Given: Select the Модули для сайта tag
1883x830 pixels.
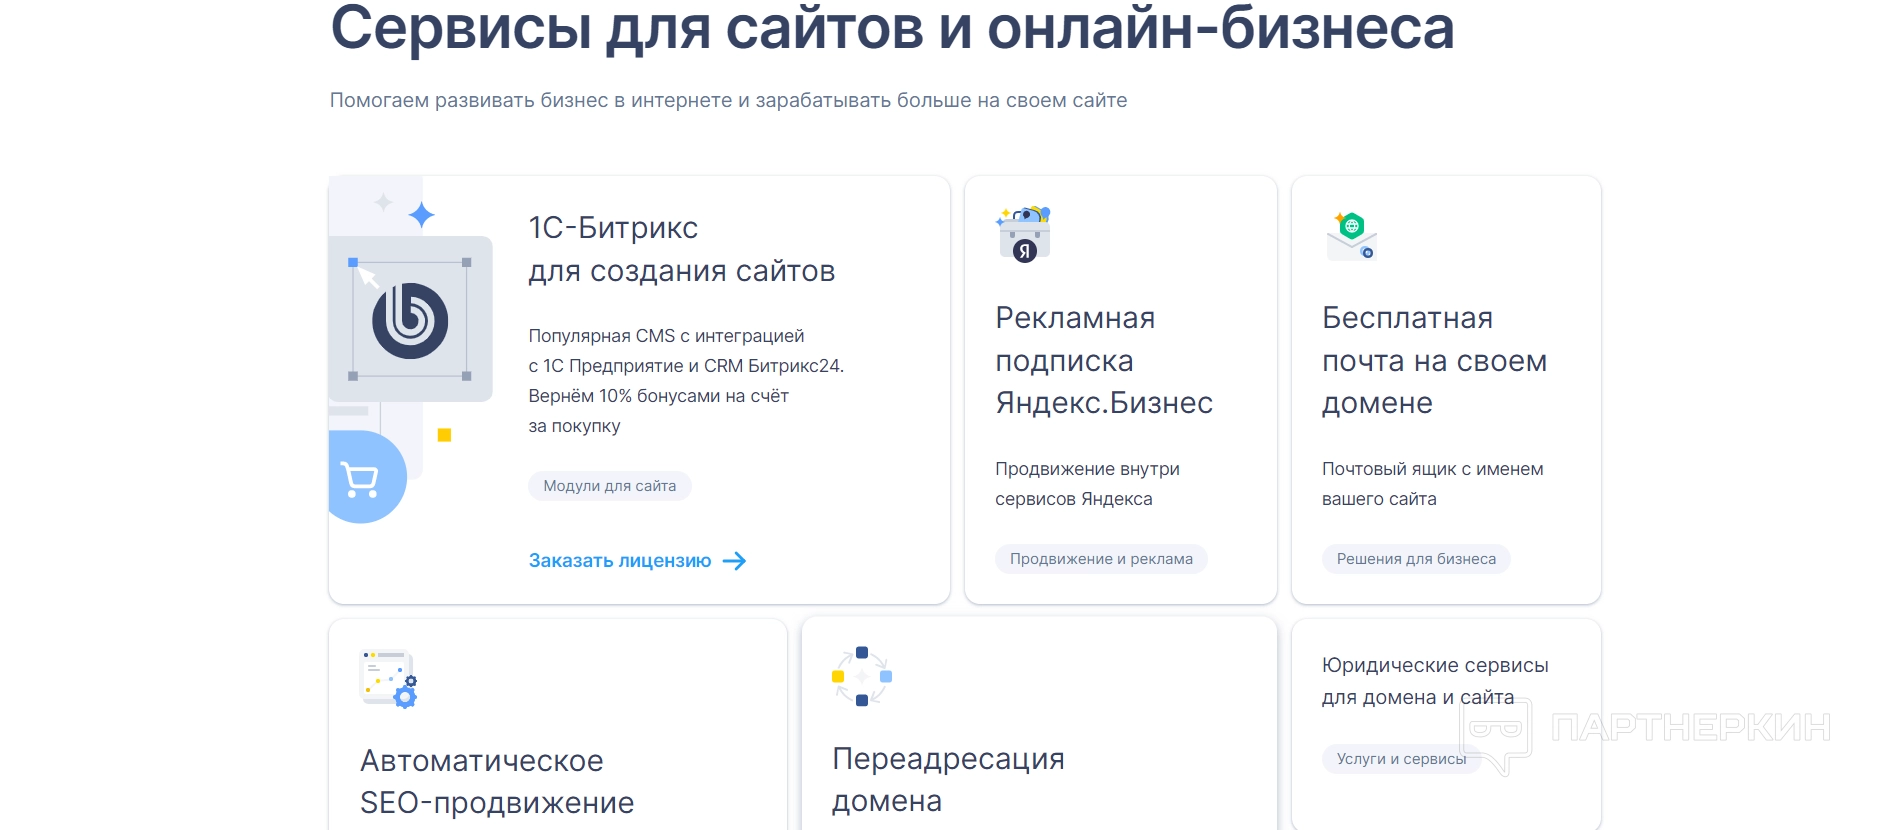Looking at the screenshot, I should pyautogui.click(x=610, y=486).
